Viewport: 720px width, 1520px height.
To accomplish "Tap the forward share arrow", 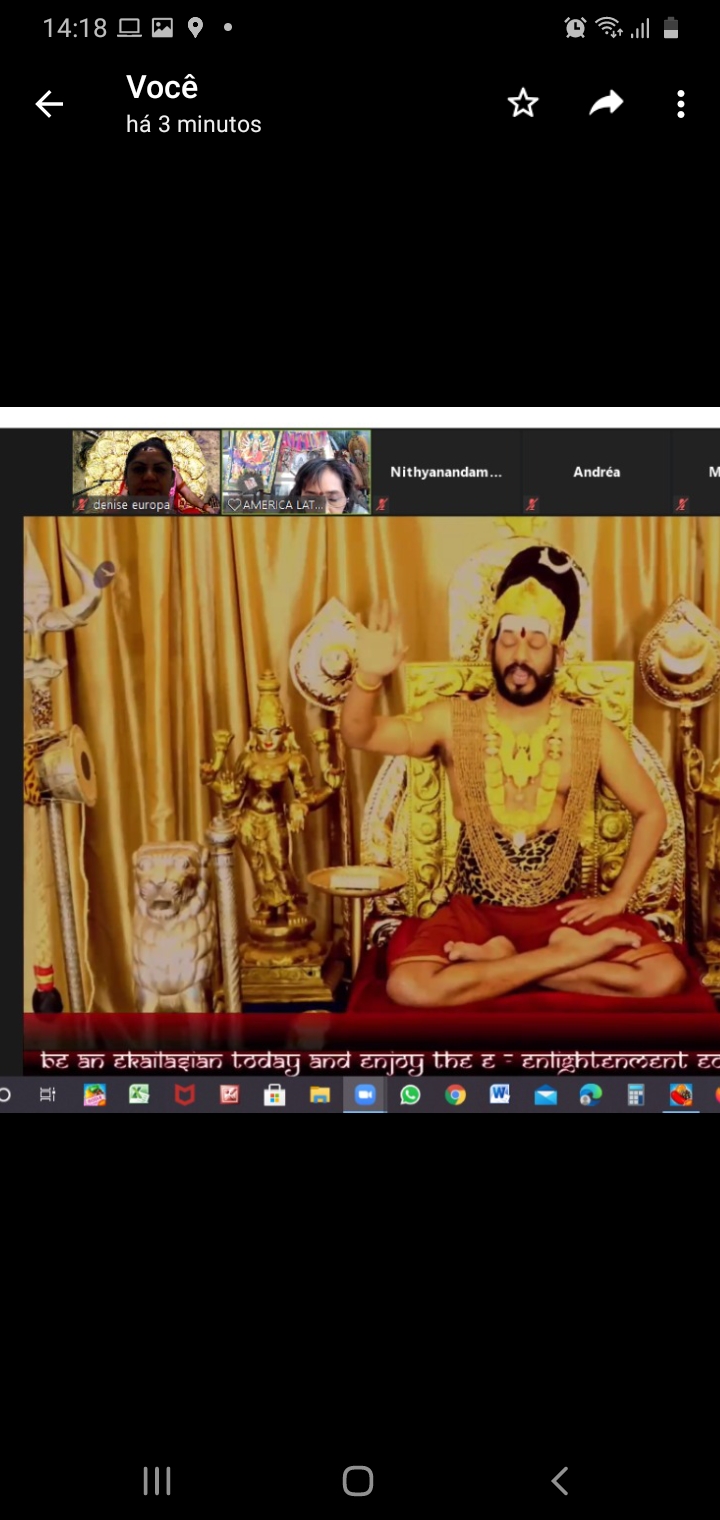I will click(606, 103).
